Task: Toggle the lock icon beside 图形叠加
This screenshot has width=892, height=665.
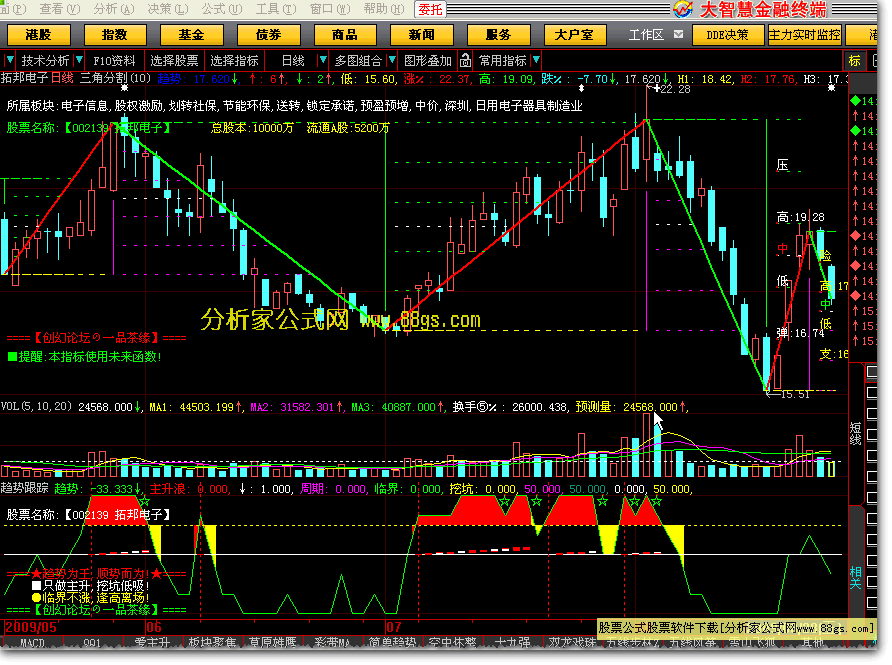Action: point(465,60)
